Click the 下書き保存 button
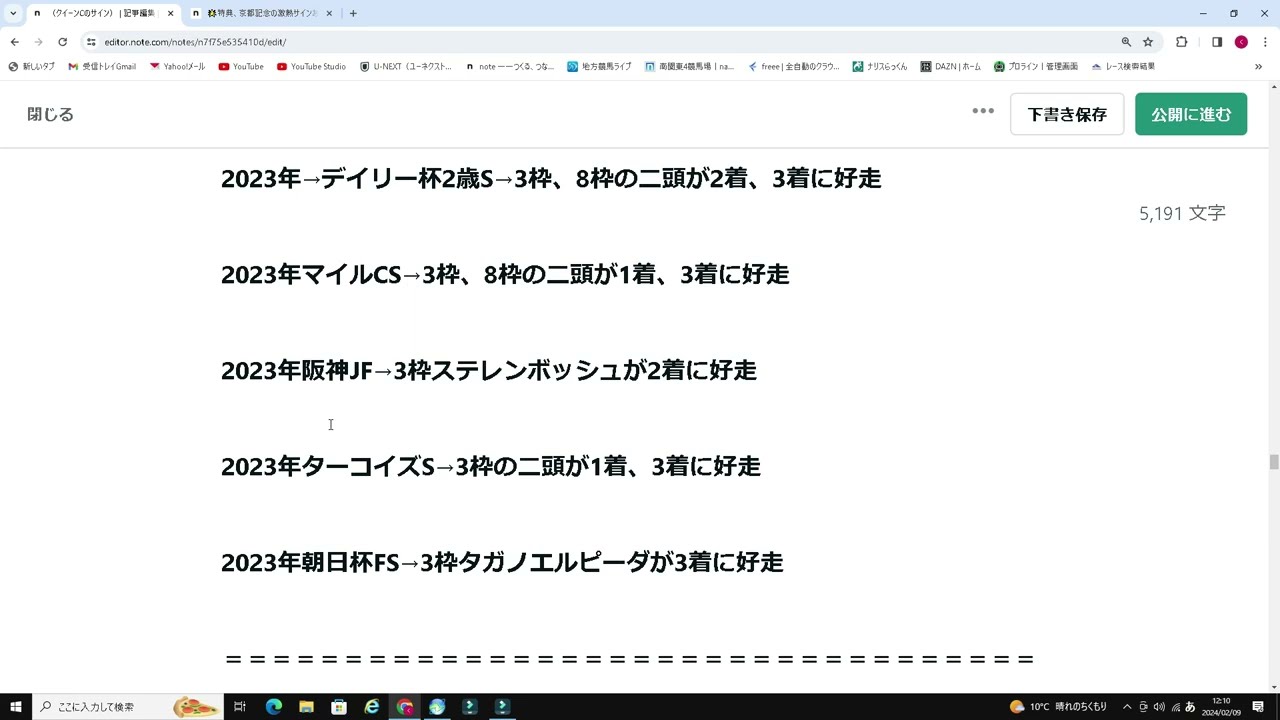The height and width of the screenshot is (720, 1280). click(x=1066, y=113)
